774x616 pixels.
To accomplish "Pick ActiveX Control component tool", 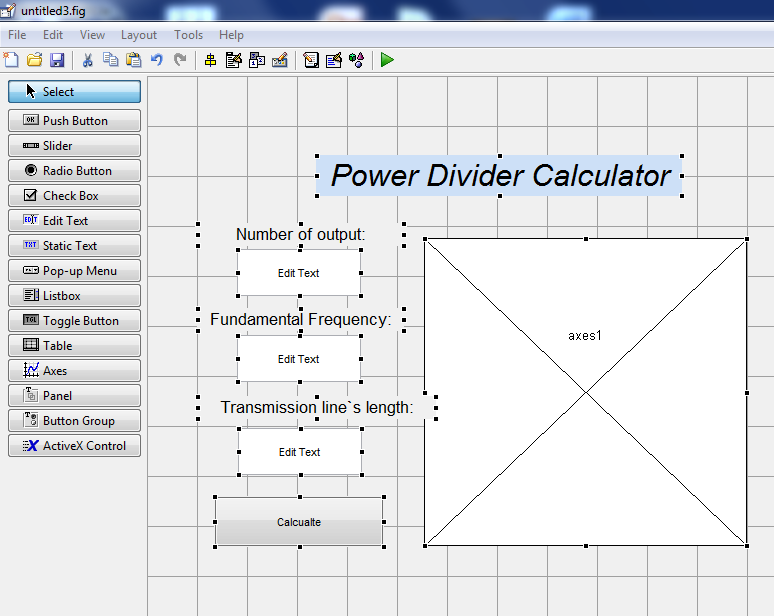I will [75, 446].
